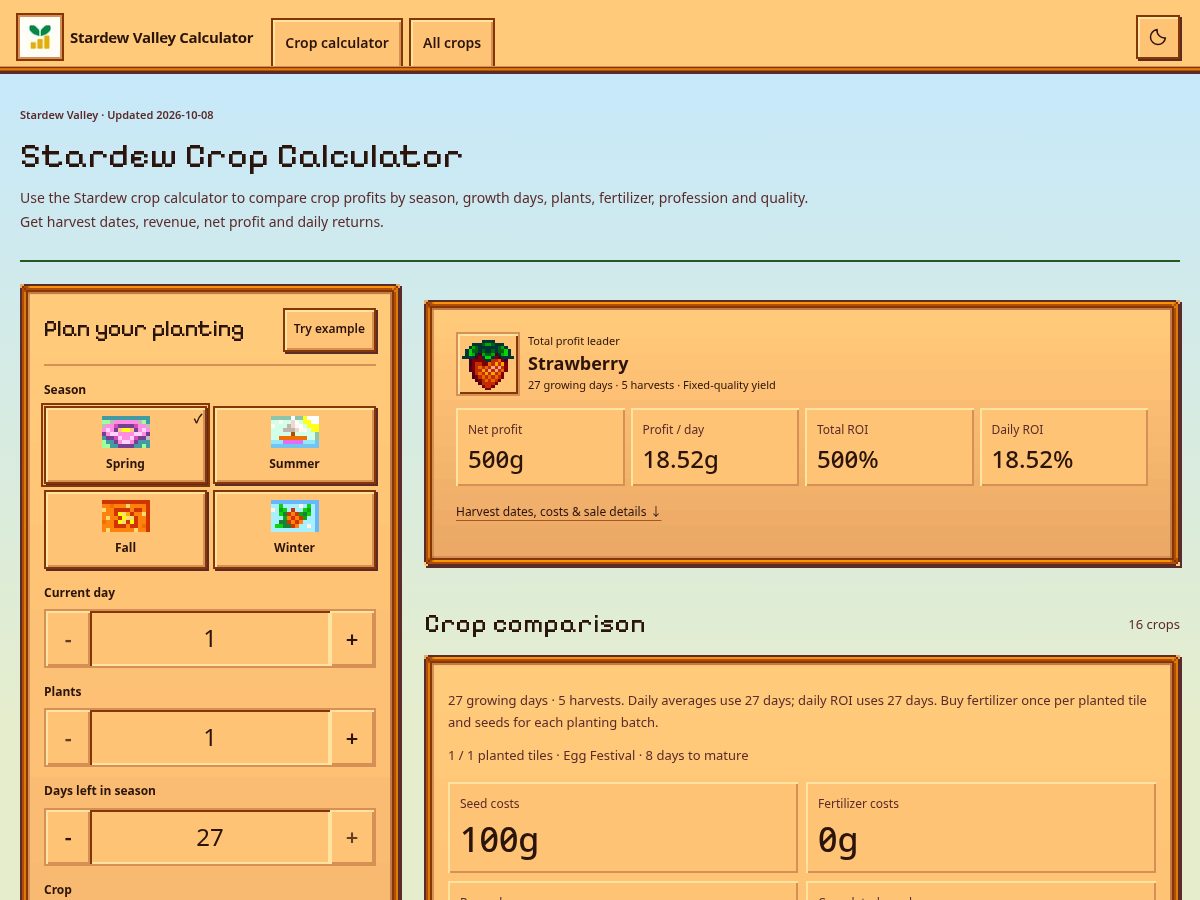Screen dimensions: 1200x900
Task: Click the '16 crops' count text
Action: click(1154, 624)
